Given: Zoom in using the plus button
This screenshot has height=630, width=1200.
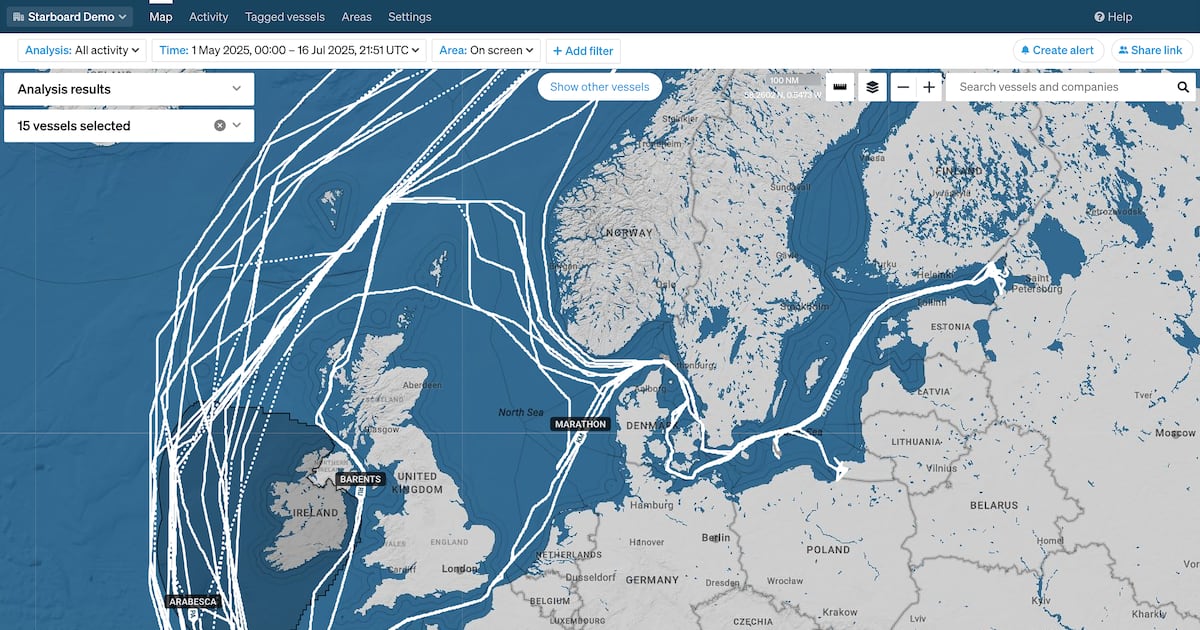Looking at the screenshot, I should (929, 87).
